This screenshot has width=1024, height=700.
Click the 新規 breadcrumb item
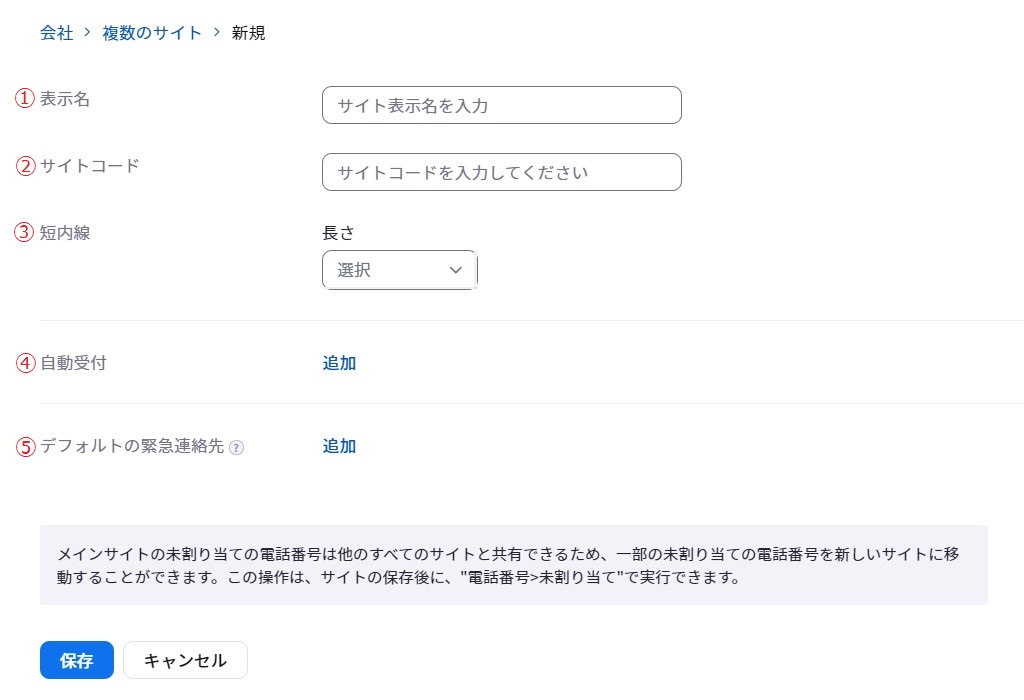point(248,33)
